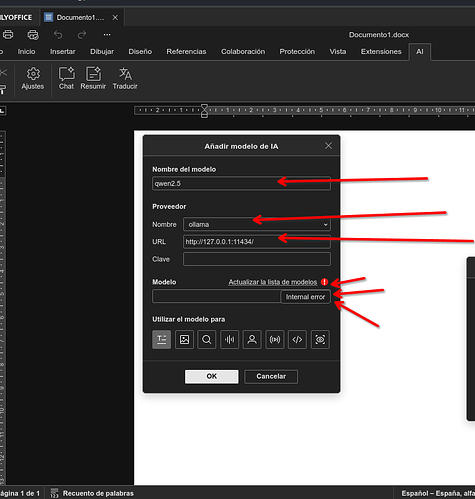Expand the provider Nombre dropdown
The image size is (475, 499).
257,224
